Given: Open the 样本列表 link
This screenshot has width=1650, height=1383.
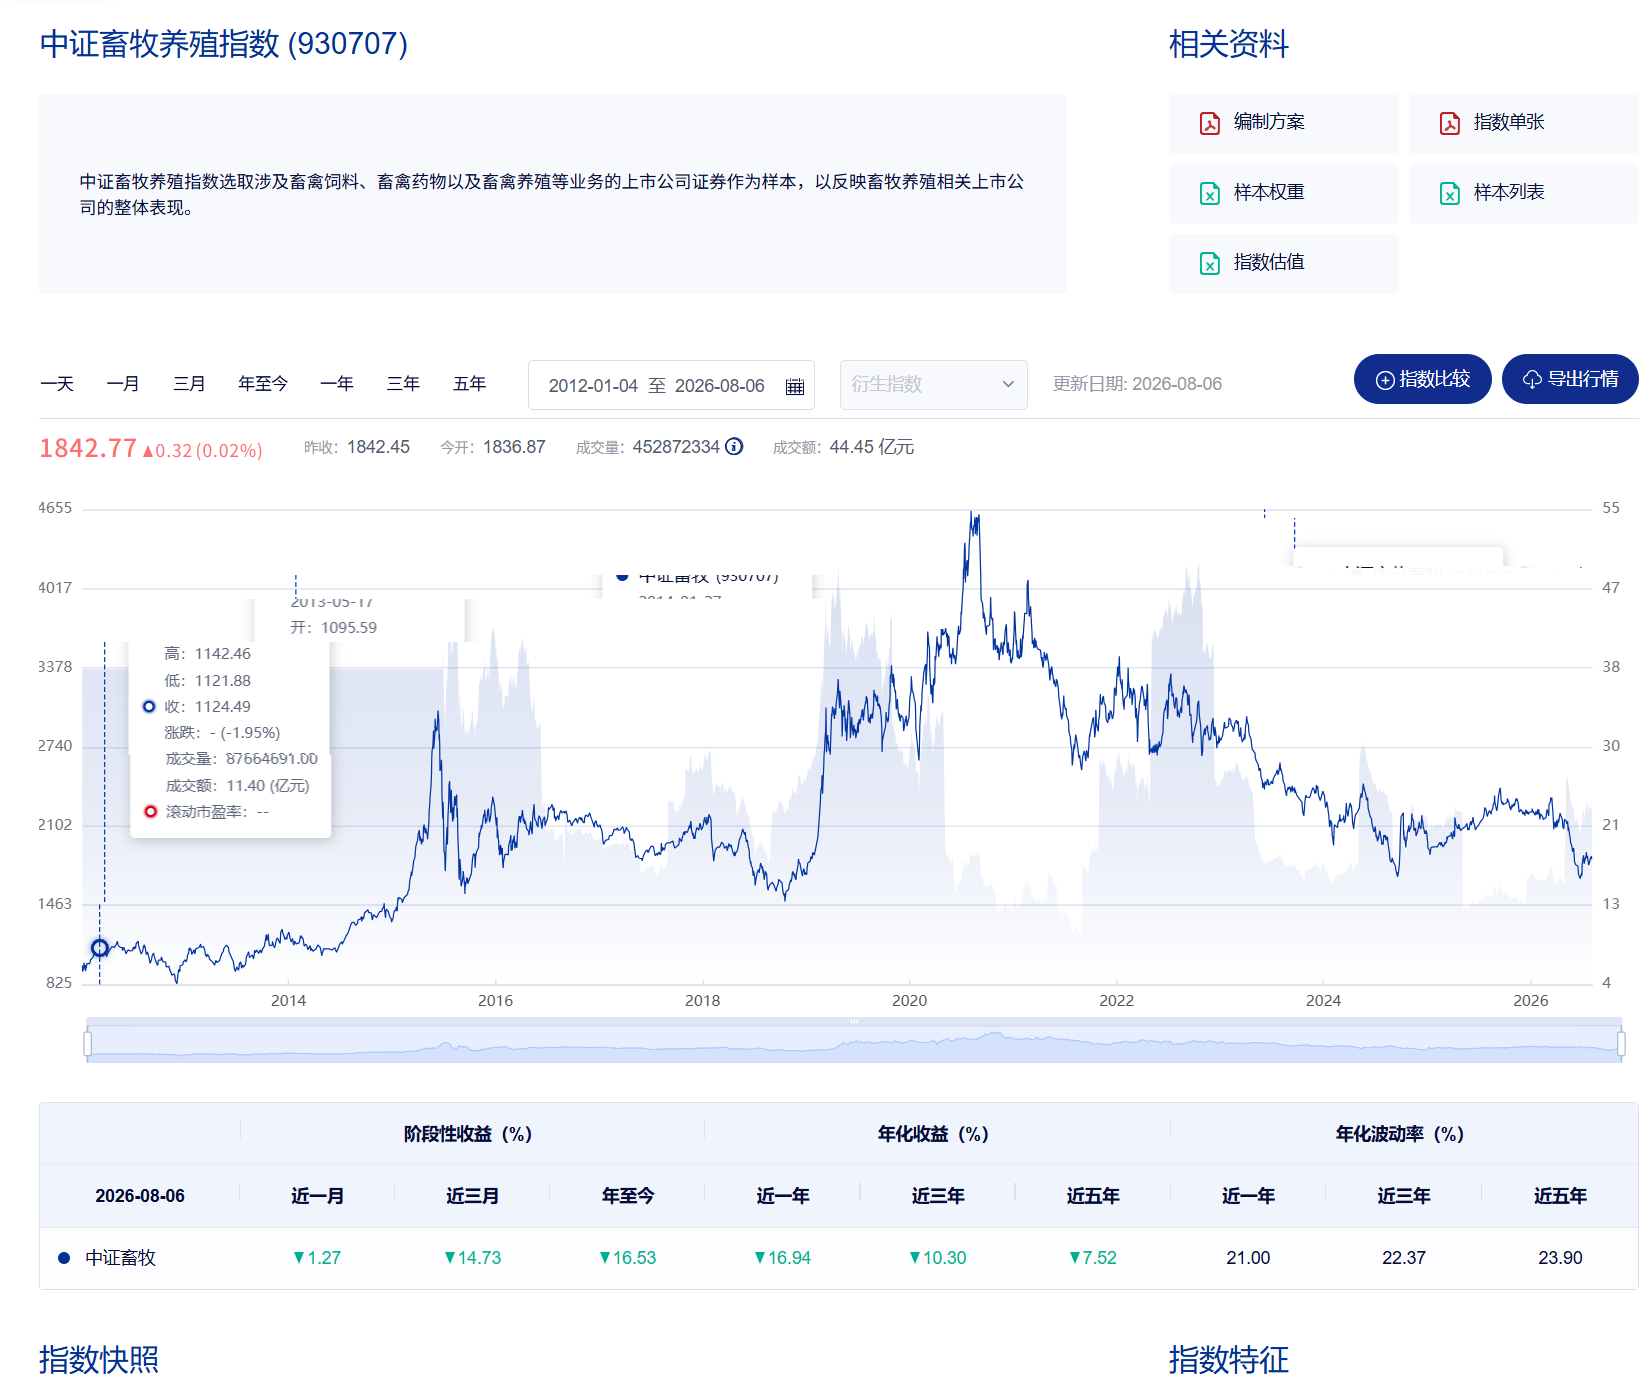Looking at the screenshot, I should tap(1523, 193).
